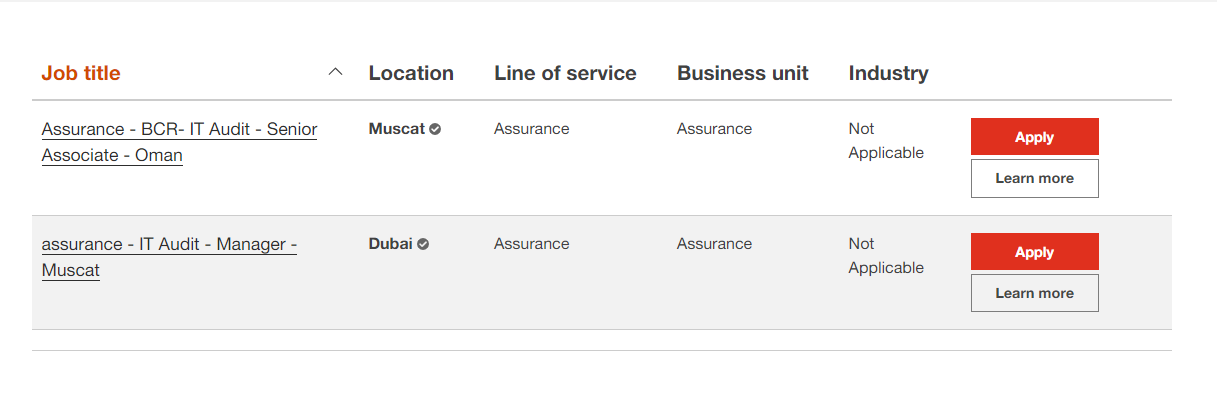Click the Muscat location text

click(397, 129)
